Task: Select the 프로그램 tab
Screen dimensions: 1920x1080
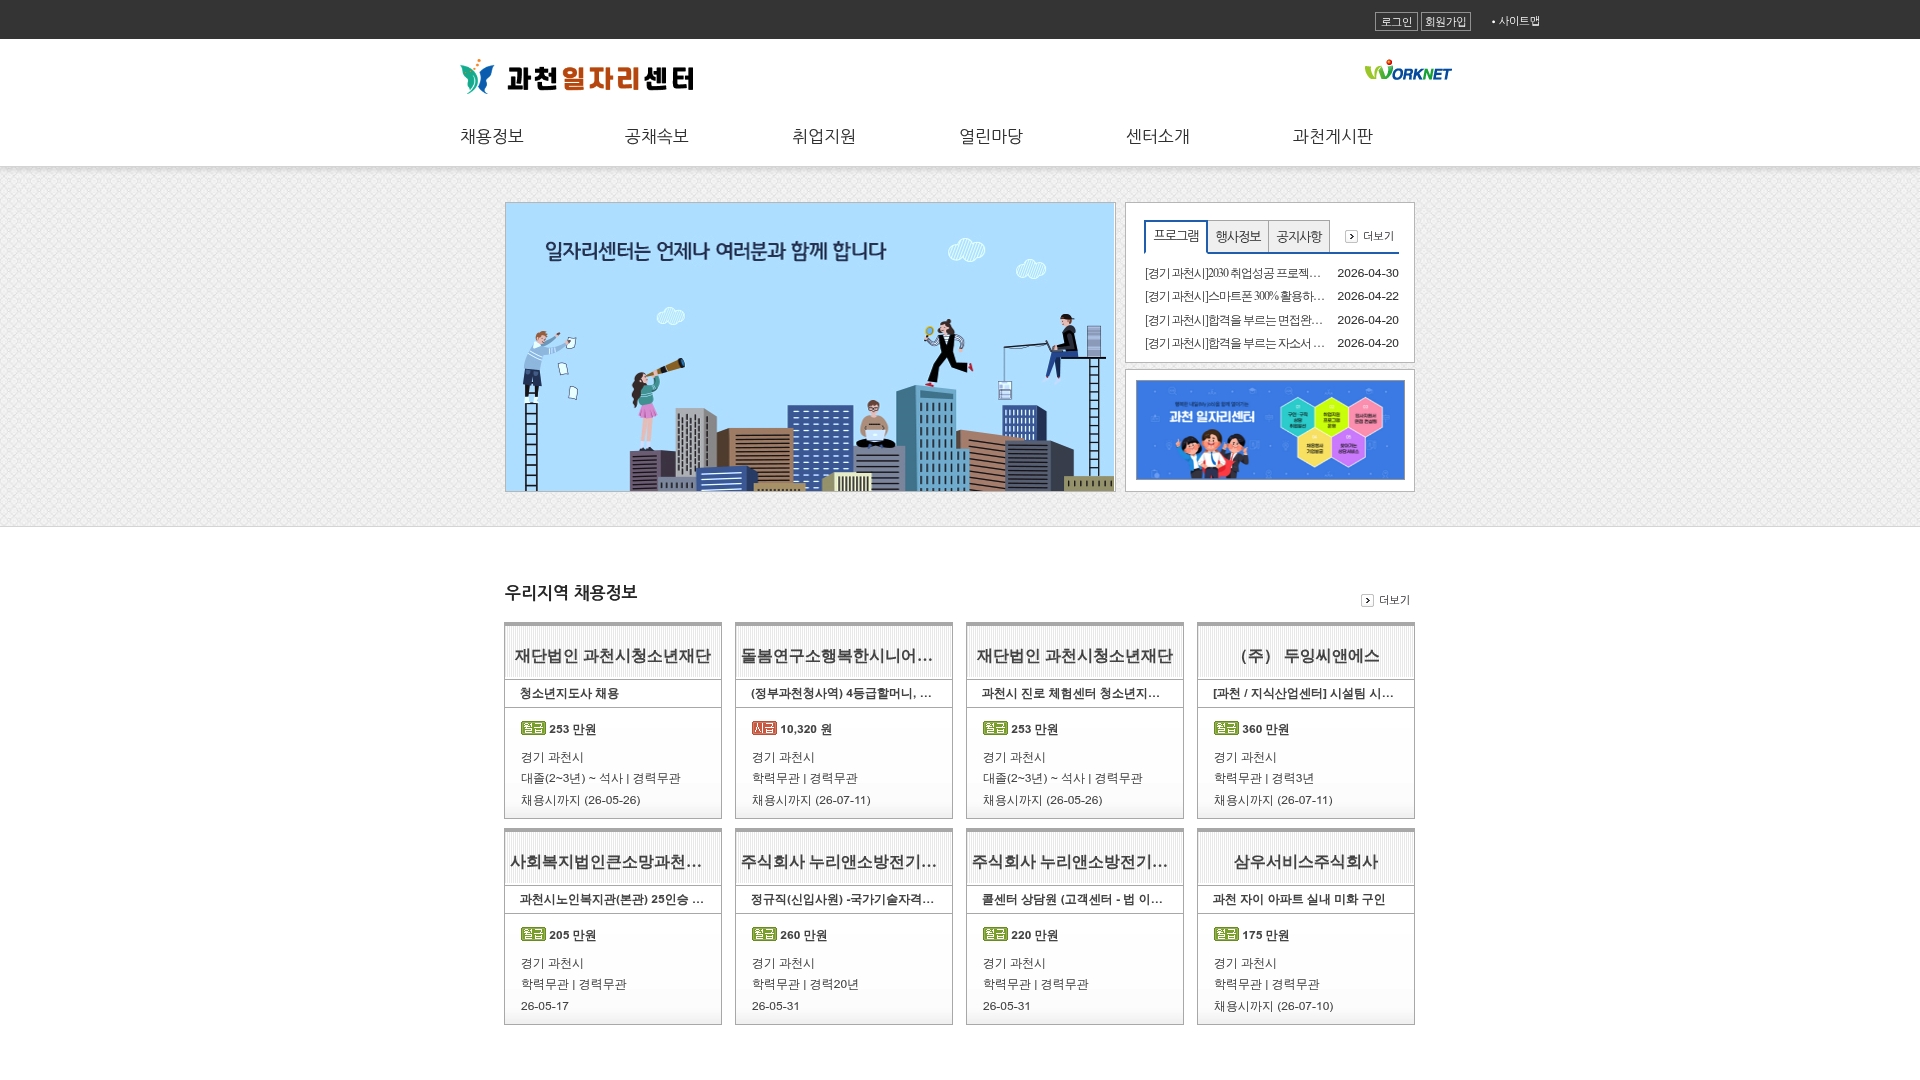Action: [1176, 236]
